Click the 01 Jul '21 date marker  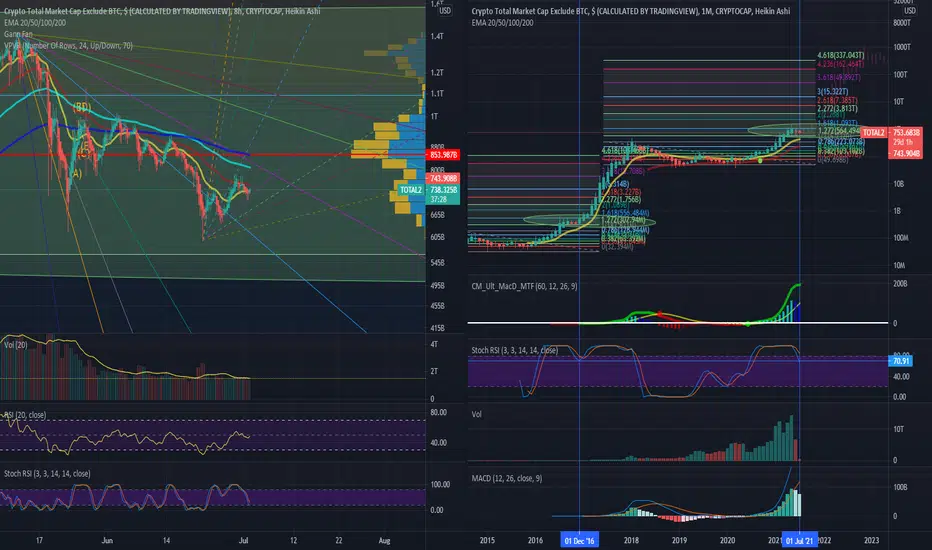pos(799,540)
